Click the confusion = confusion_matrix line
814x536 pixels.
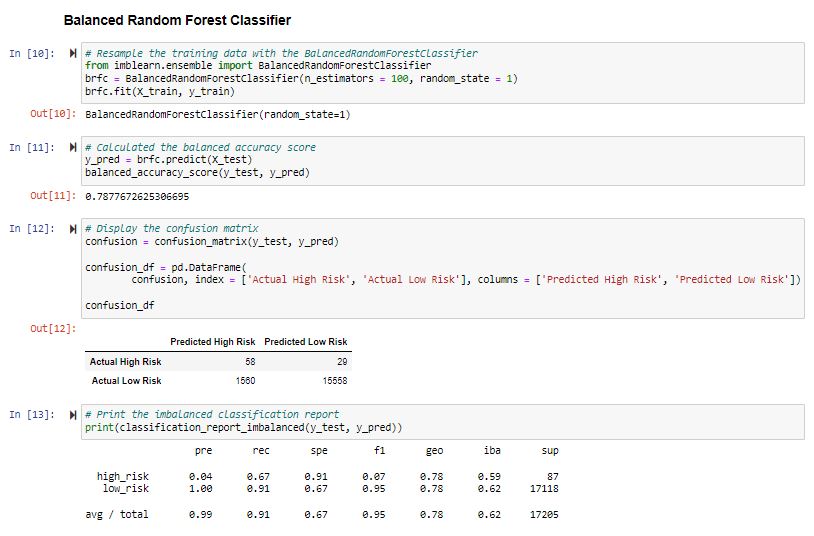tap(212, 242)
